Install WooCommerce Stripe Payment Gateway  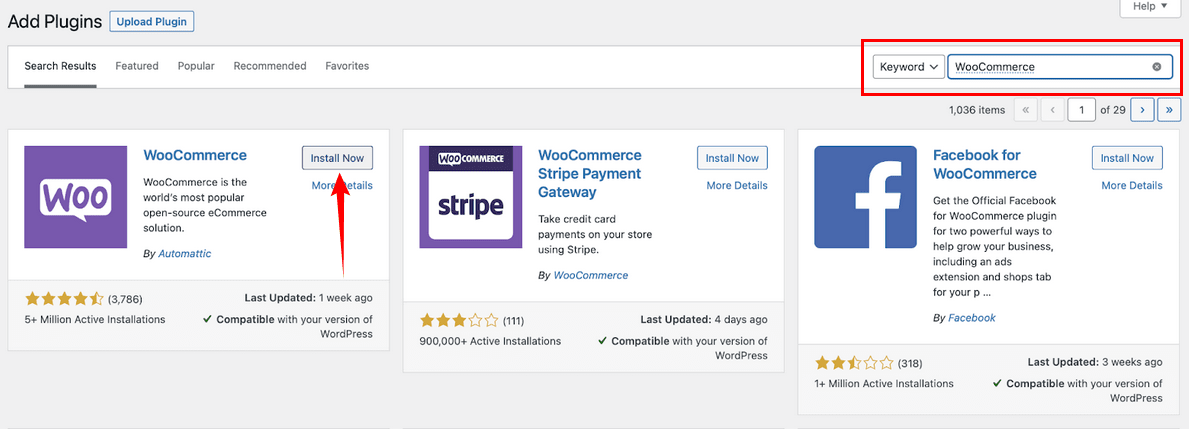coord(732,158)
